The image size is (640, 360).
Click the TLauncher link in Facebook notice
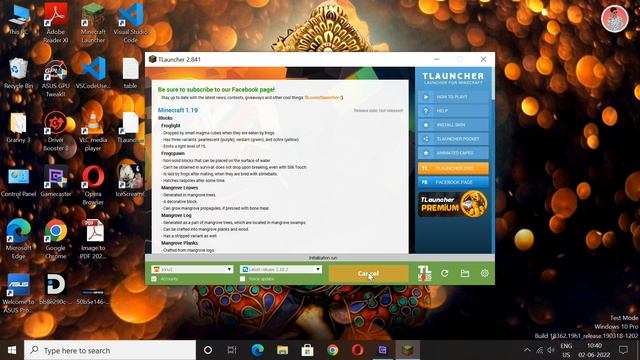coord(322,98)
